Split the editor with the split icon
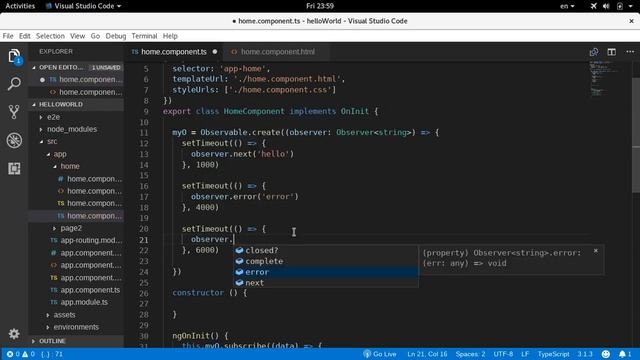The image size is (640, 360). pyautogui.click(x=611, y=52)
